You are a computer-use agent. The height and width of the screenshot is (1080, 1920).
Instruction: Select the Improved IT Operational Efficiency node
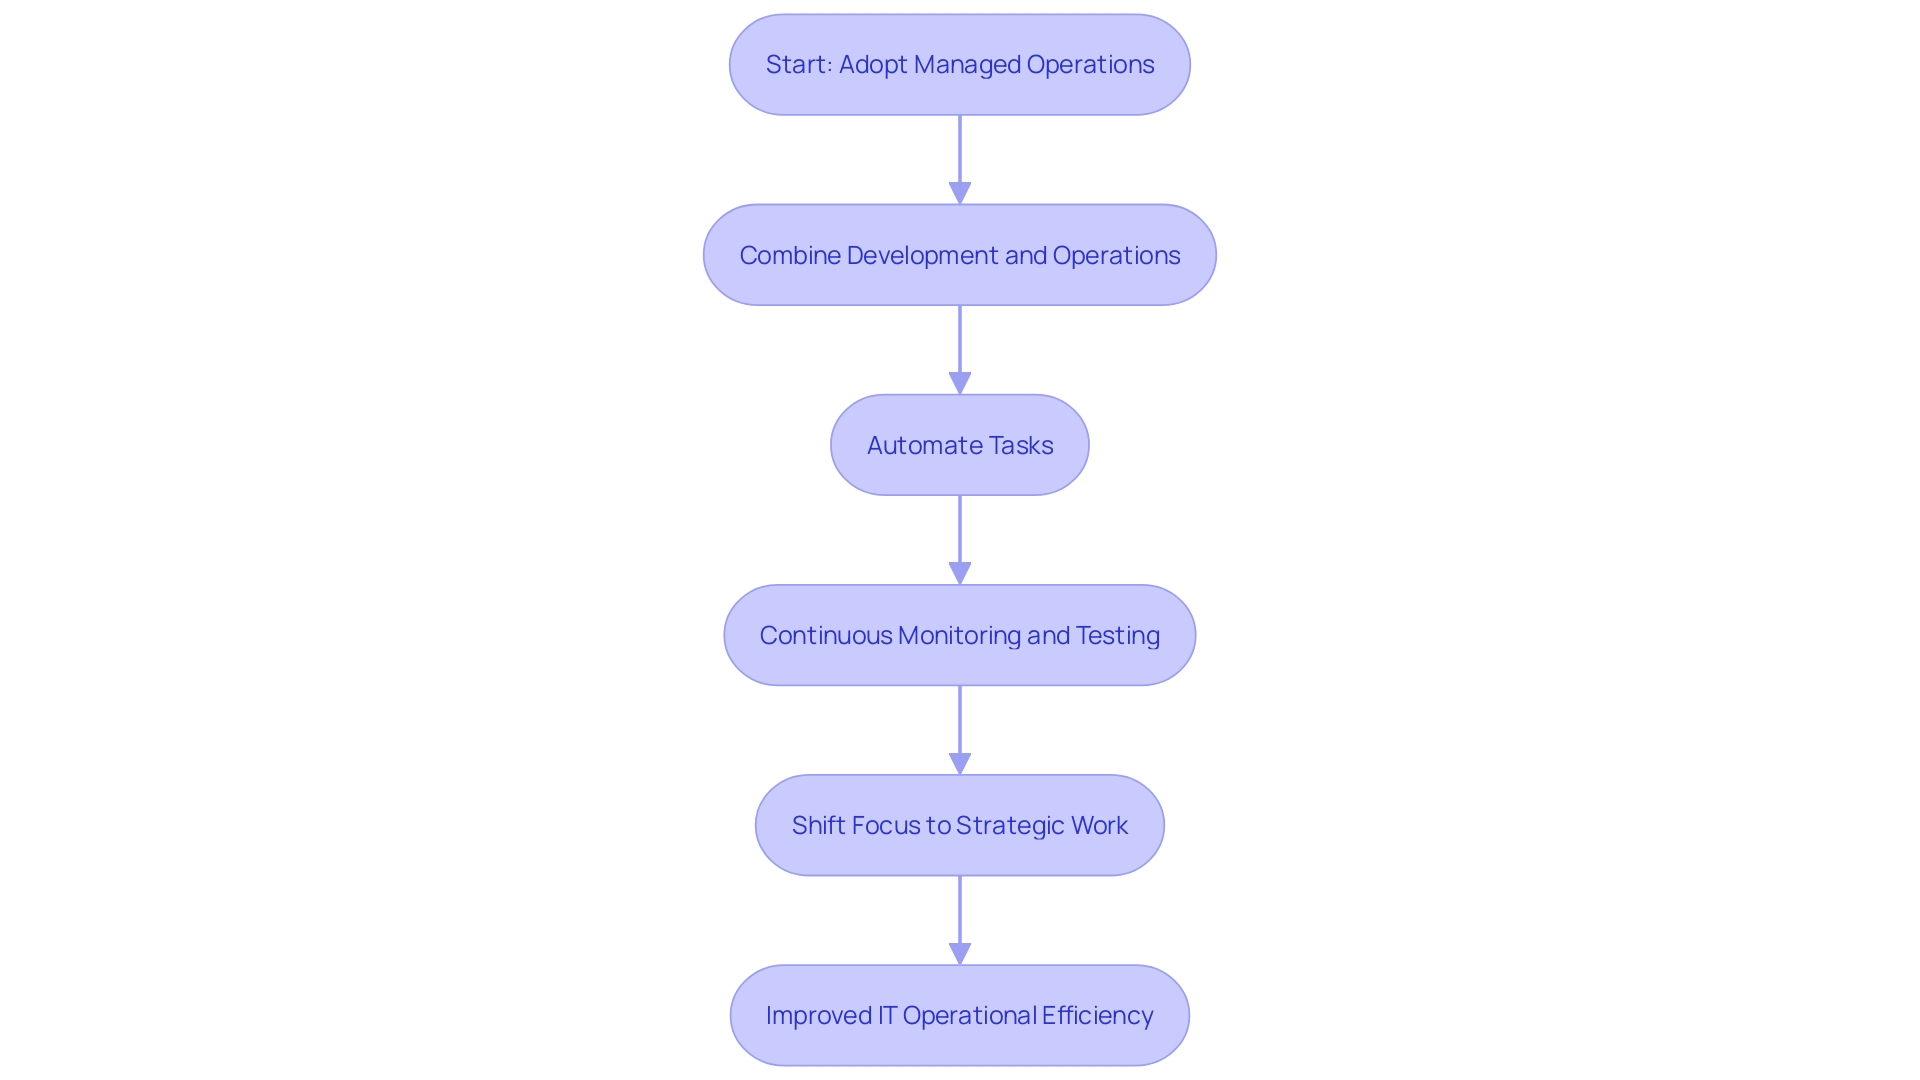pyautogui.click(x=959, y=1015)
